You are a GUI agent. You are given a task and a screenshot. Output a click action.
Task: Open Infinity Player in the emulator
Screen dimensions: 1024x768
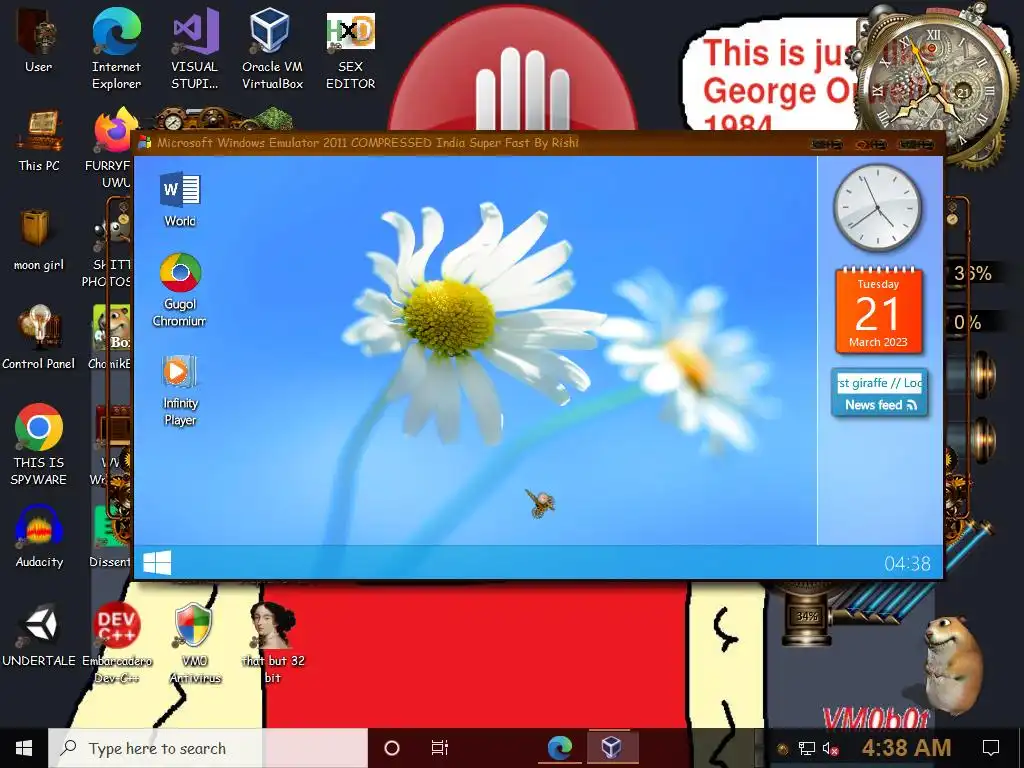coord(180,390)
